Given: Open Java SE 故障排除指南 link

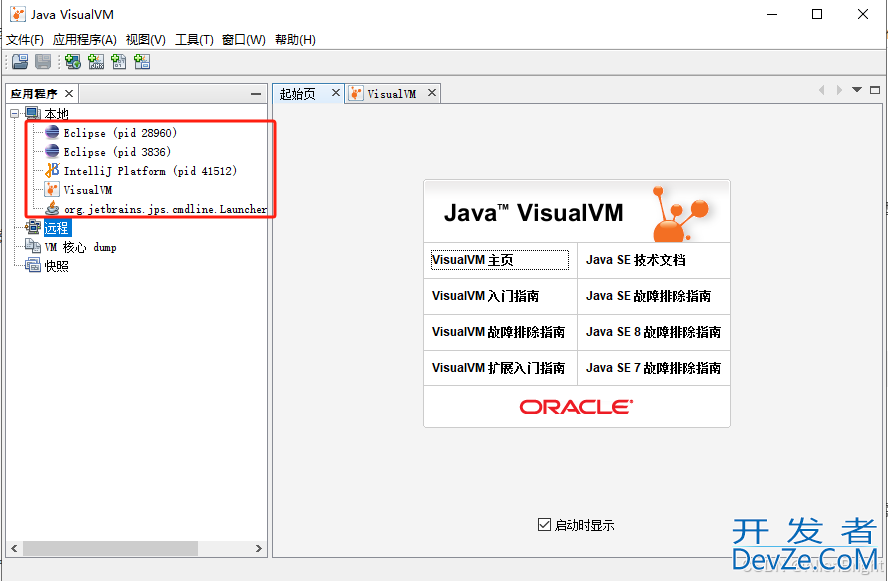Looking at the screenshot, I should (648, 296).
